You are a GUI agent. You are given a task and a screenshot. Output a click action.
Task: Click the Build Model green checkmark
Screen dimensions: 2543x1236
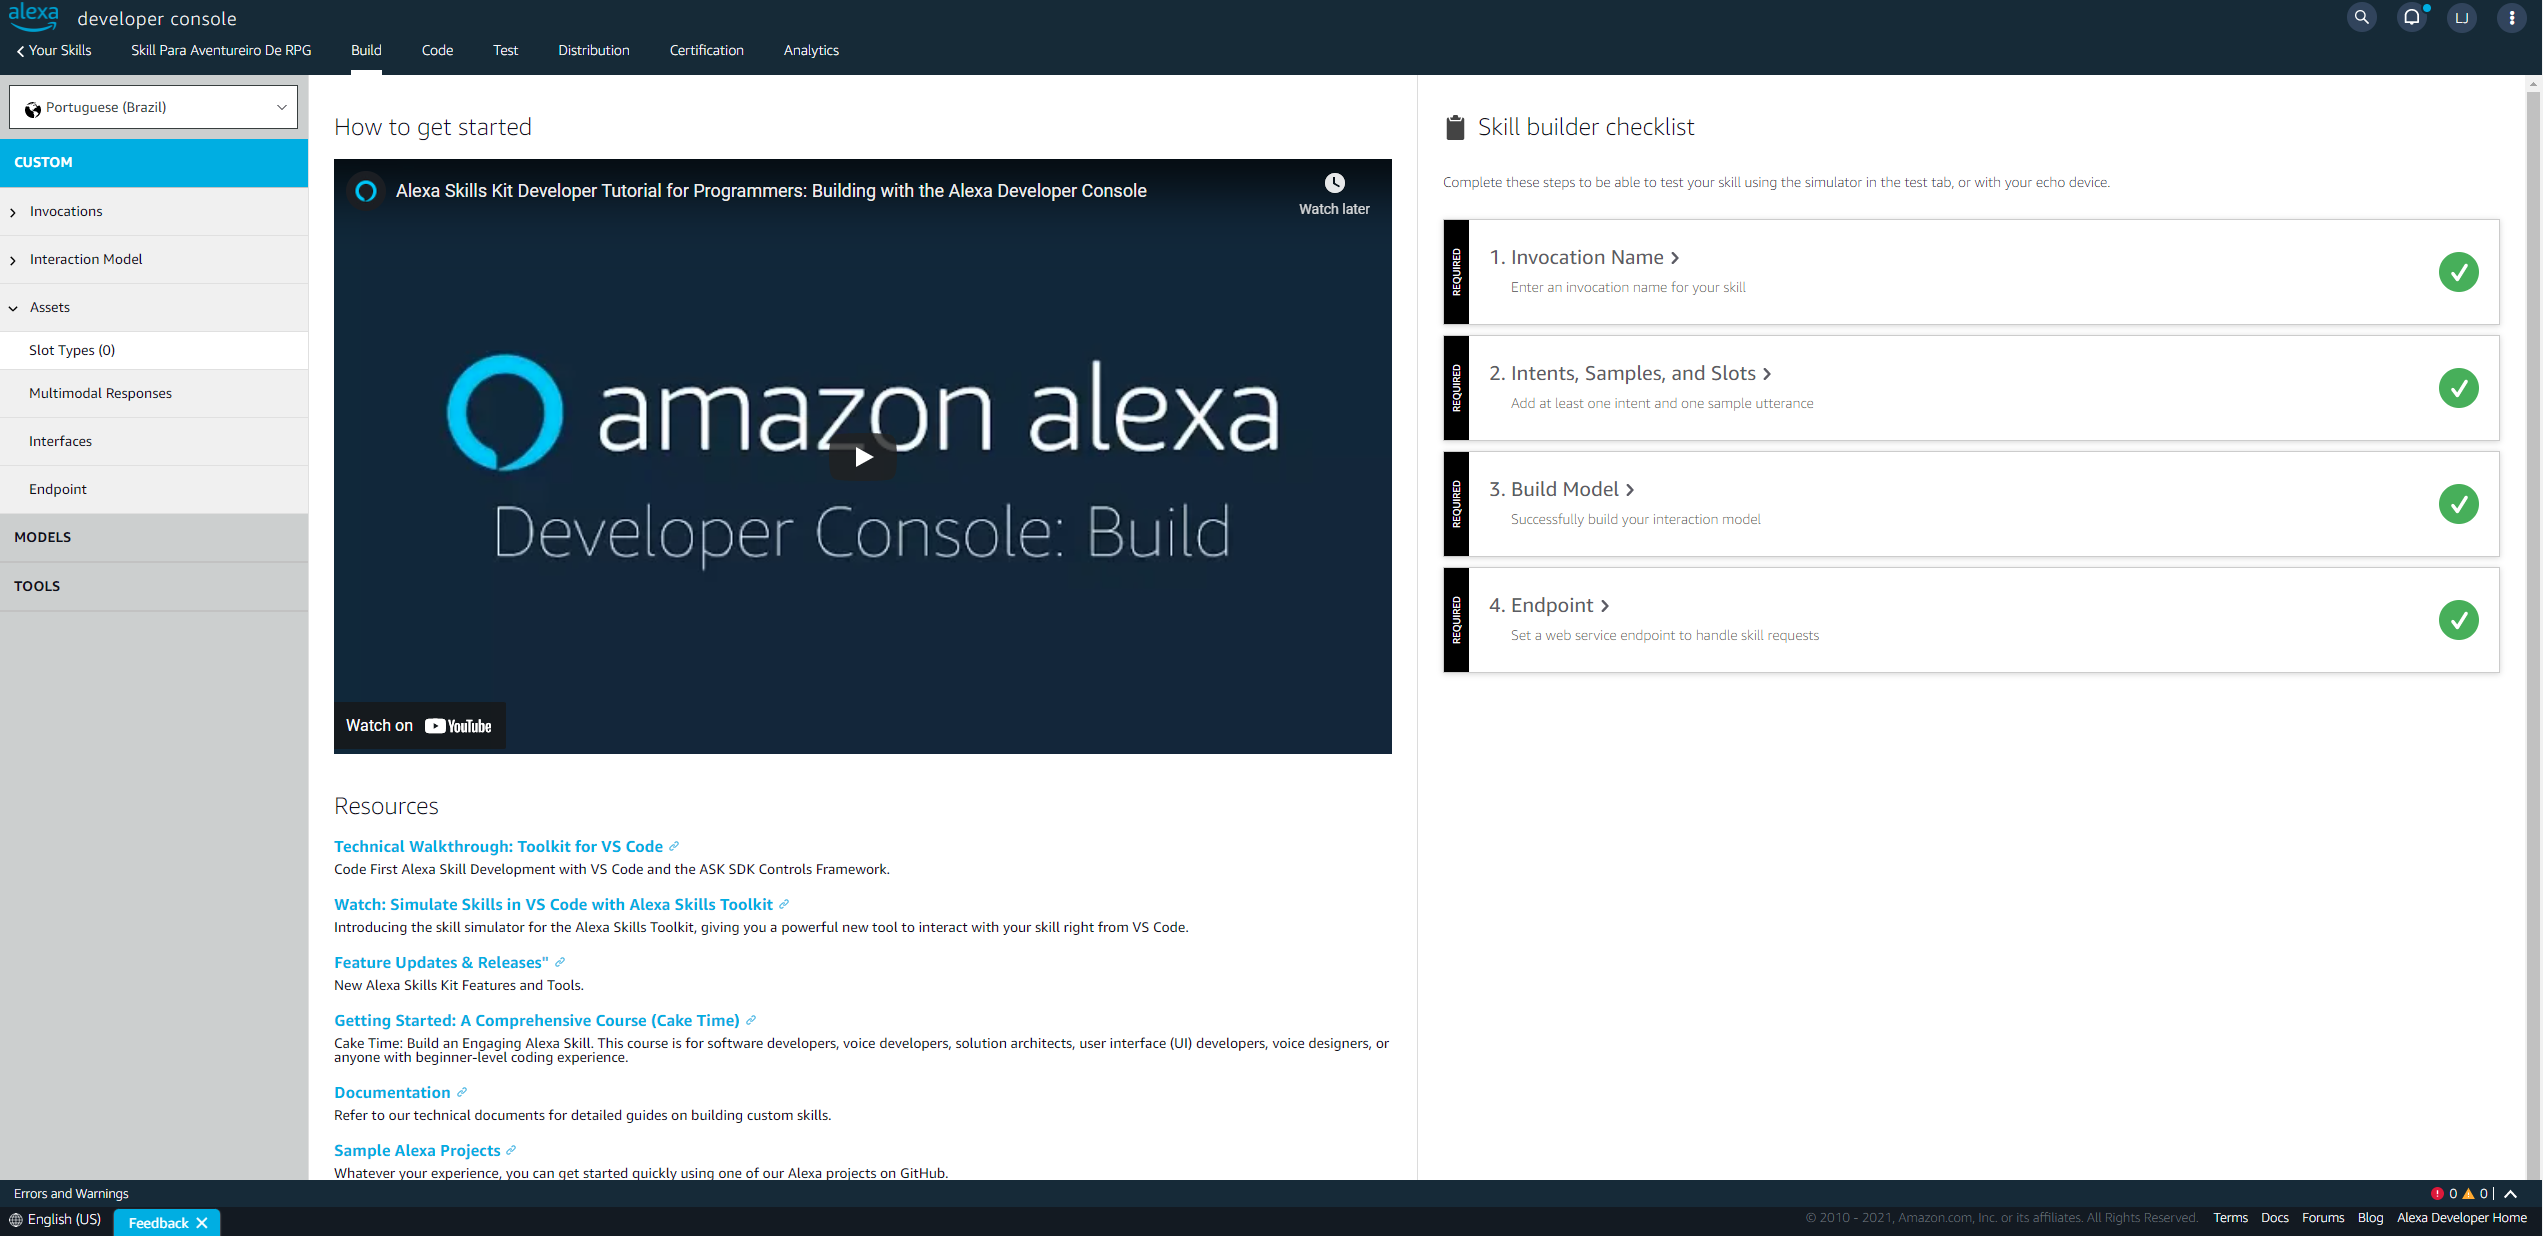[2457, 504]
